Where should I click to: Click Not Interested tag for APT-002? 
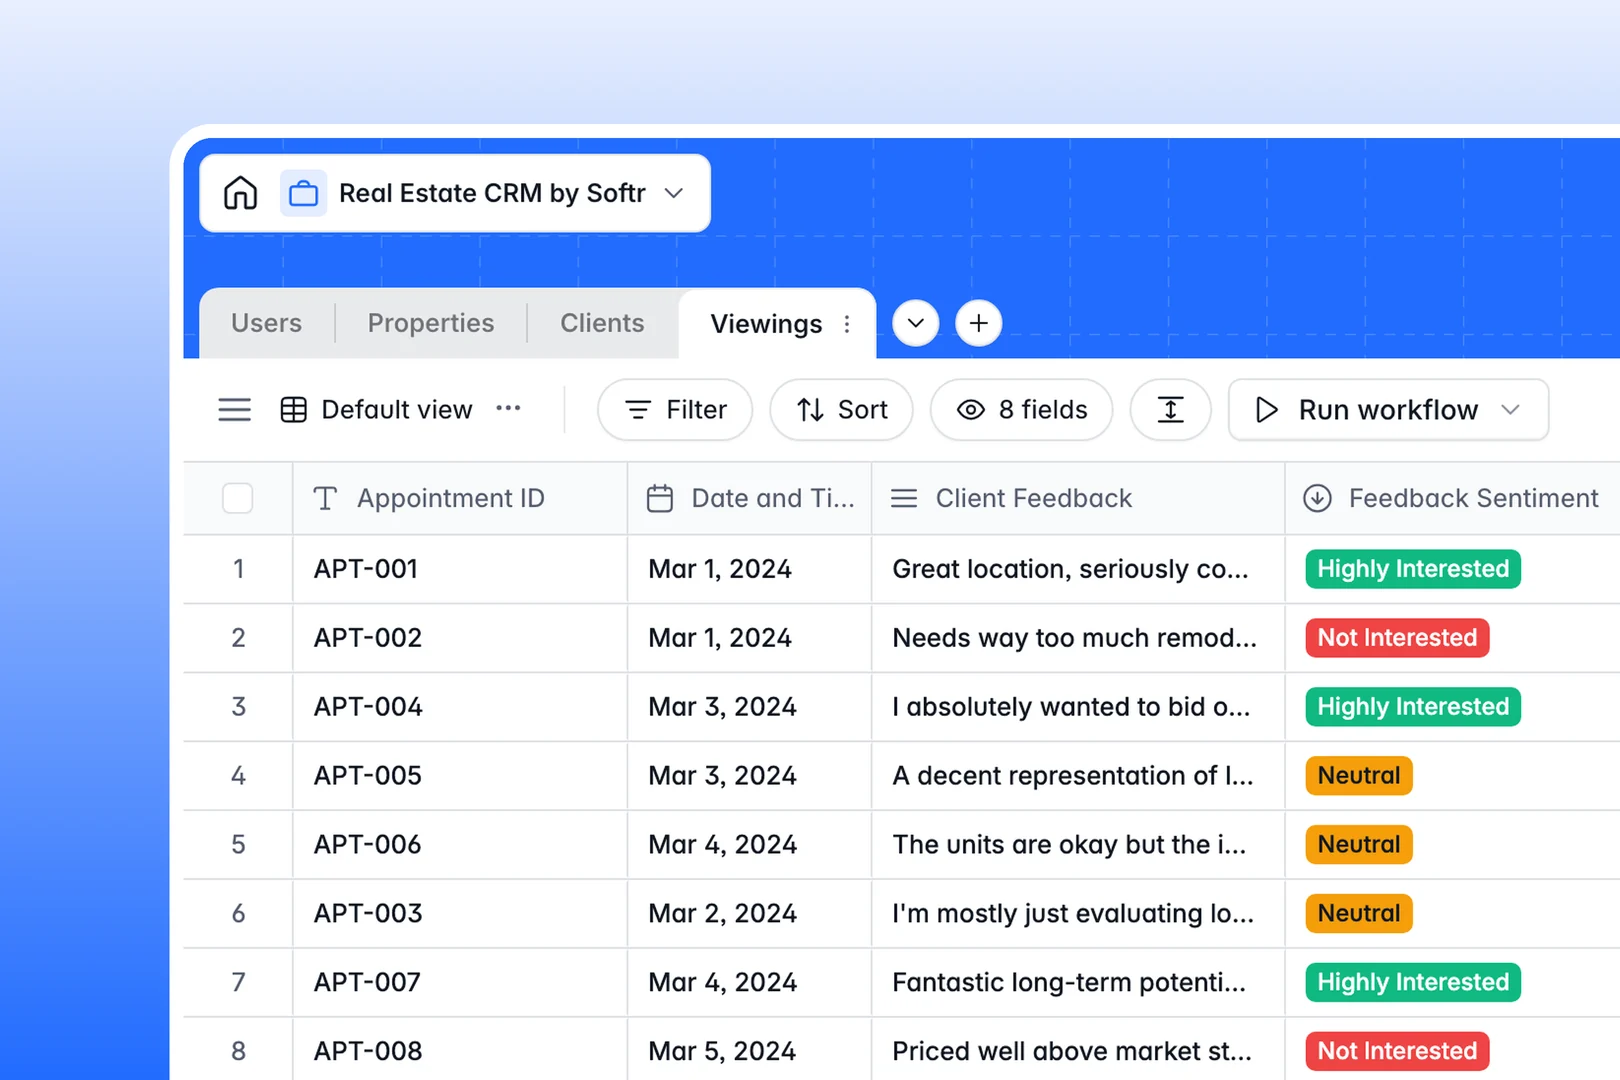click(1397, 638)
